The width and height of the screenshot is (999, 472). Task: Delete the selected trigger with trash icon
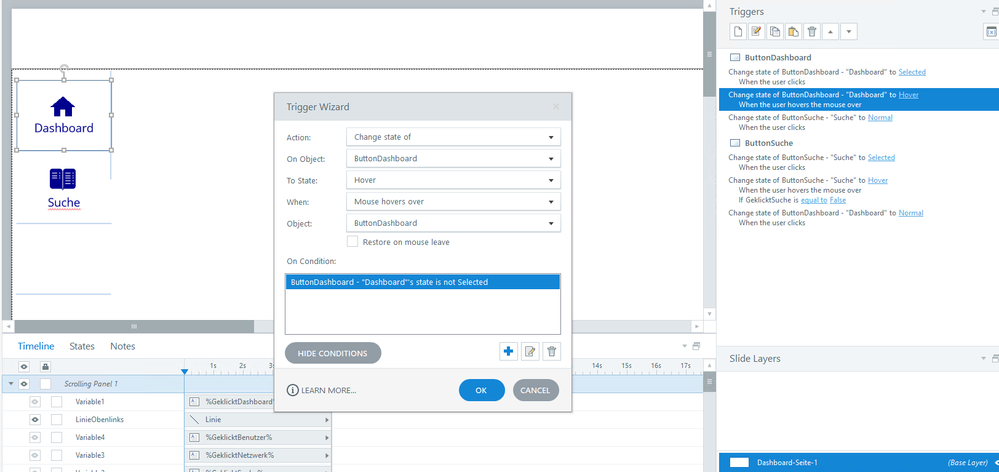coord(812,32)
